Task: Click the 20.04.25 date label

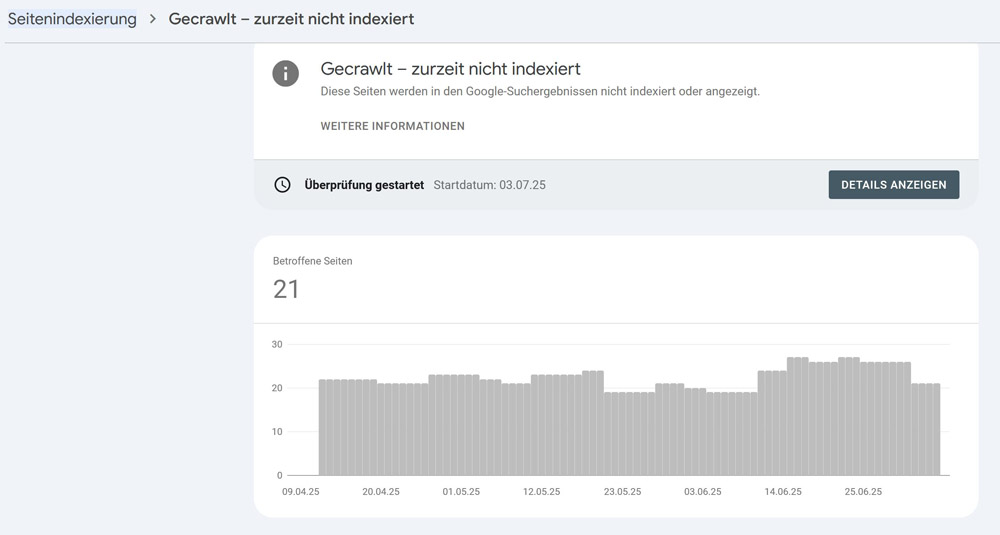Action: (381, 492)
